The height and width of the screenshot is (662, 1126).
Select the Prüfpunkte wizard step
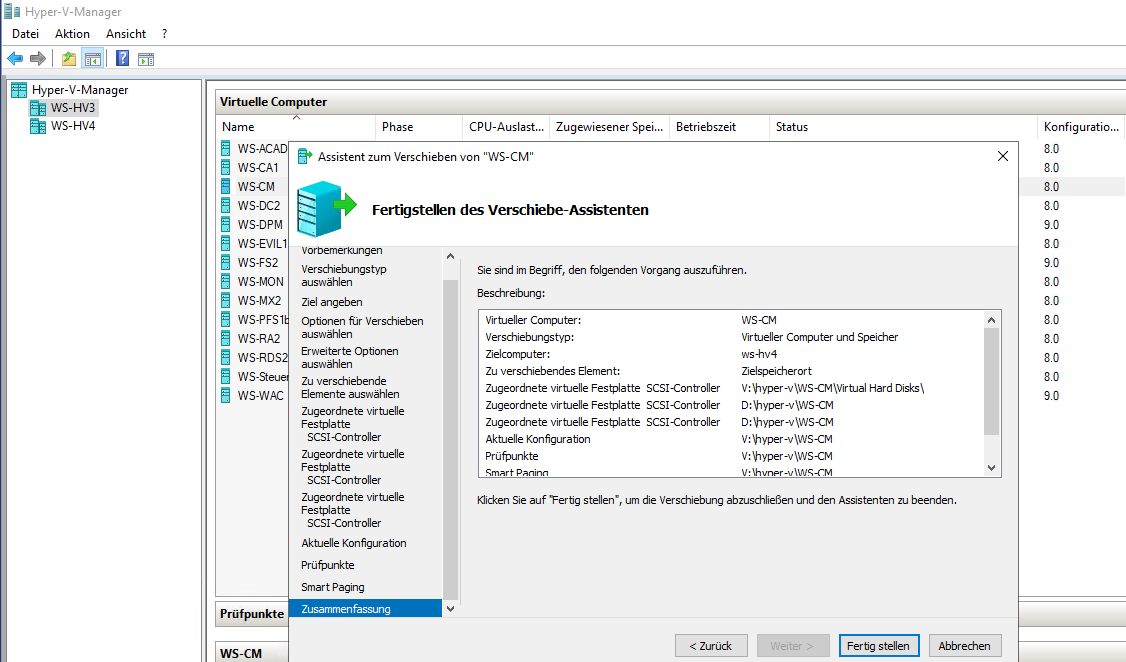327,565
